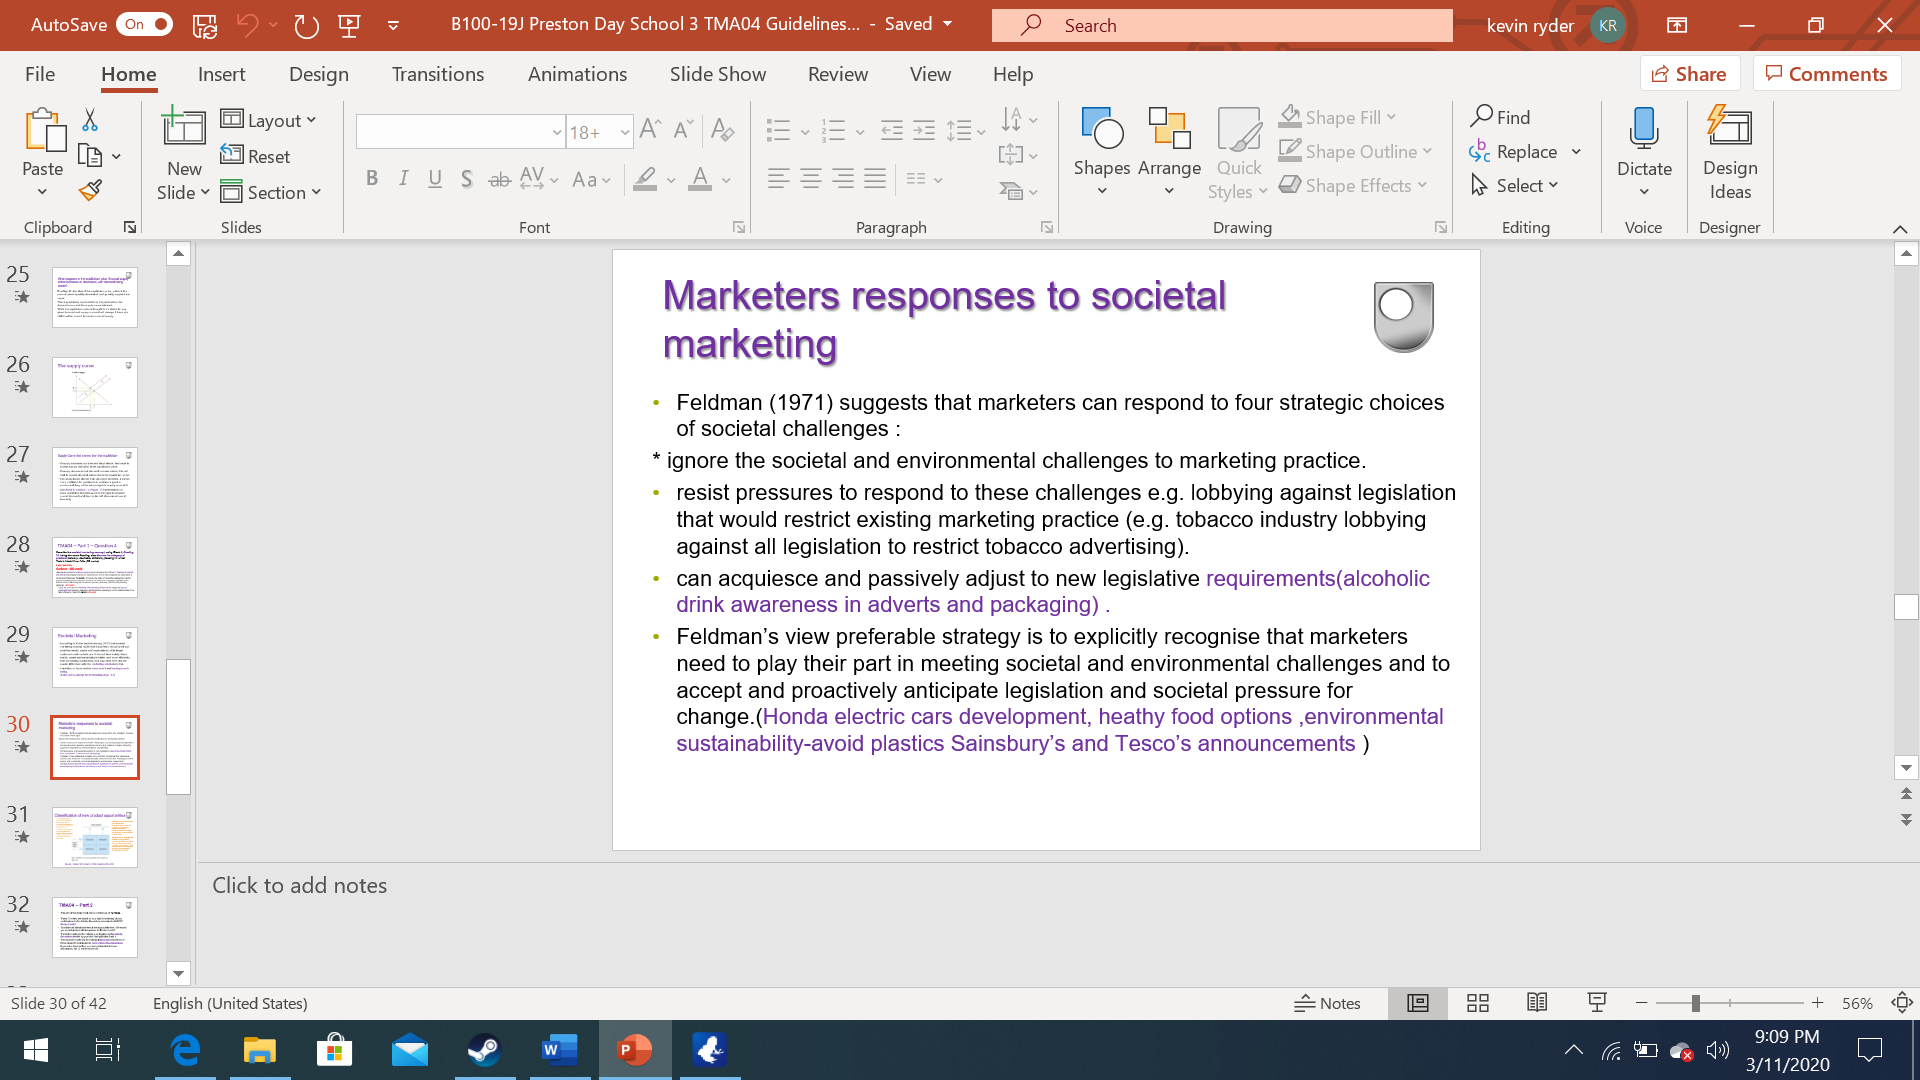This screenshot has width=1920, height=1080.
Task: Switch to the Review tab
Action: point(838,74)
